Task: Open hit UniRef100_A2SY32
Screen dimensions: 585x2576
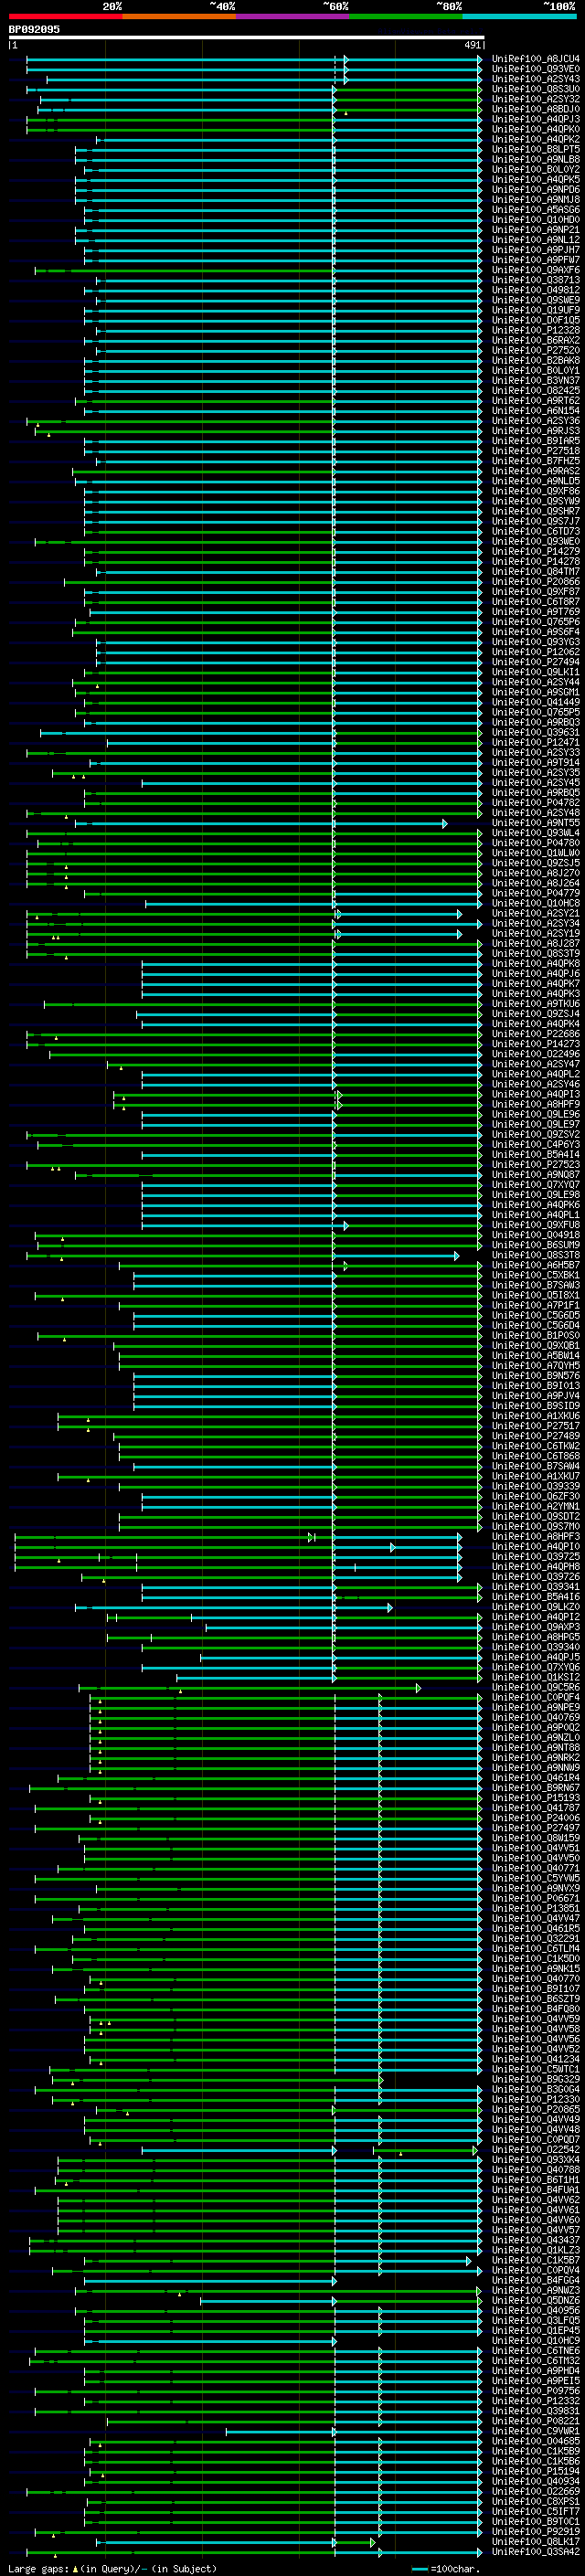Action: pyautogui.click(x=536, y=99)
